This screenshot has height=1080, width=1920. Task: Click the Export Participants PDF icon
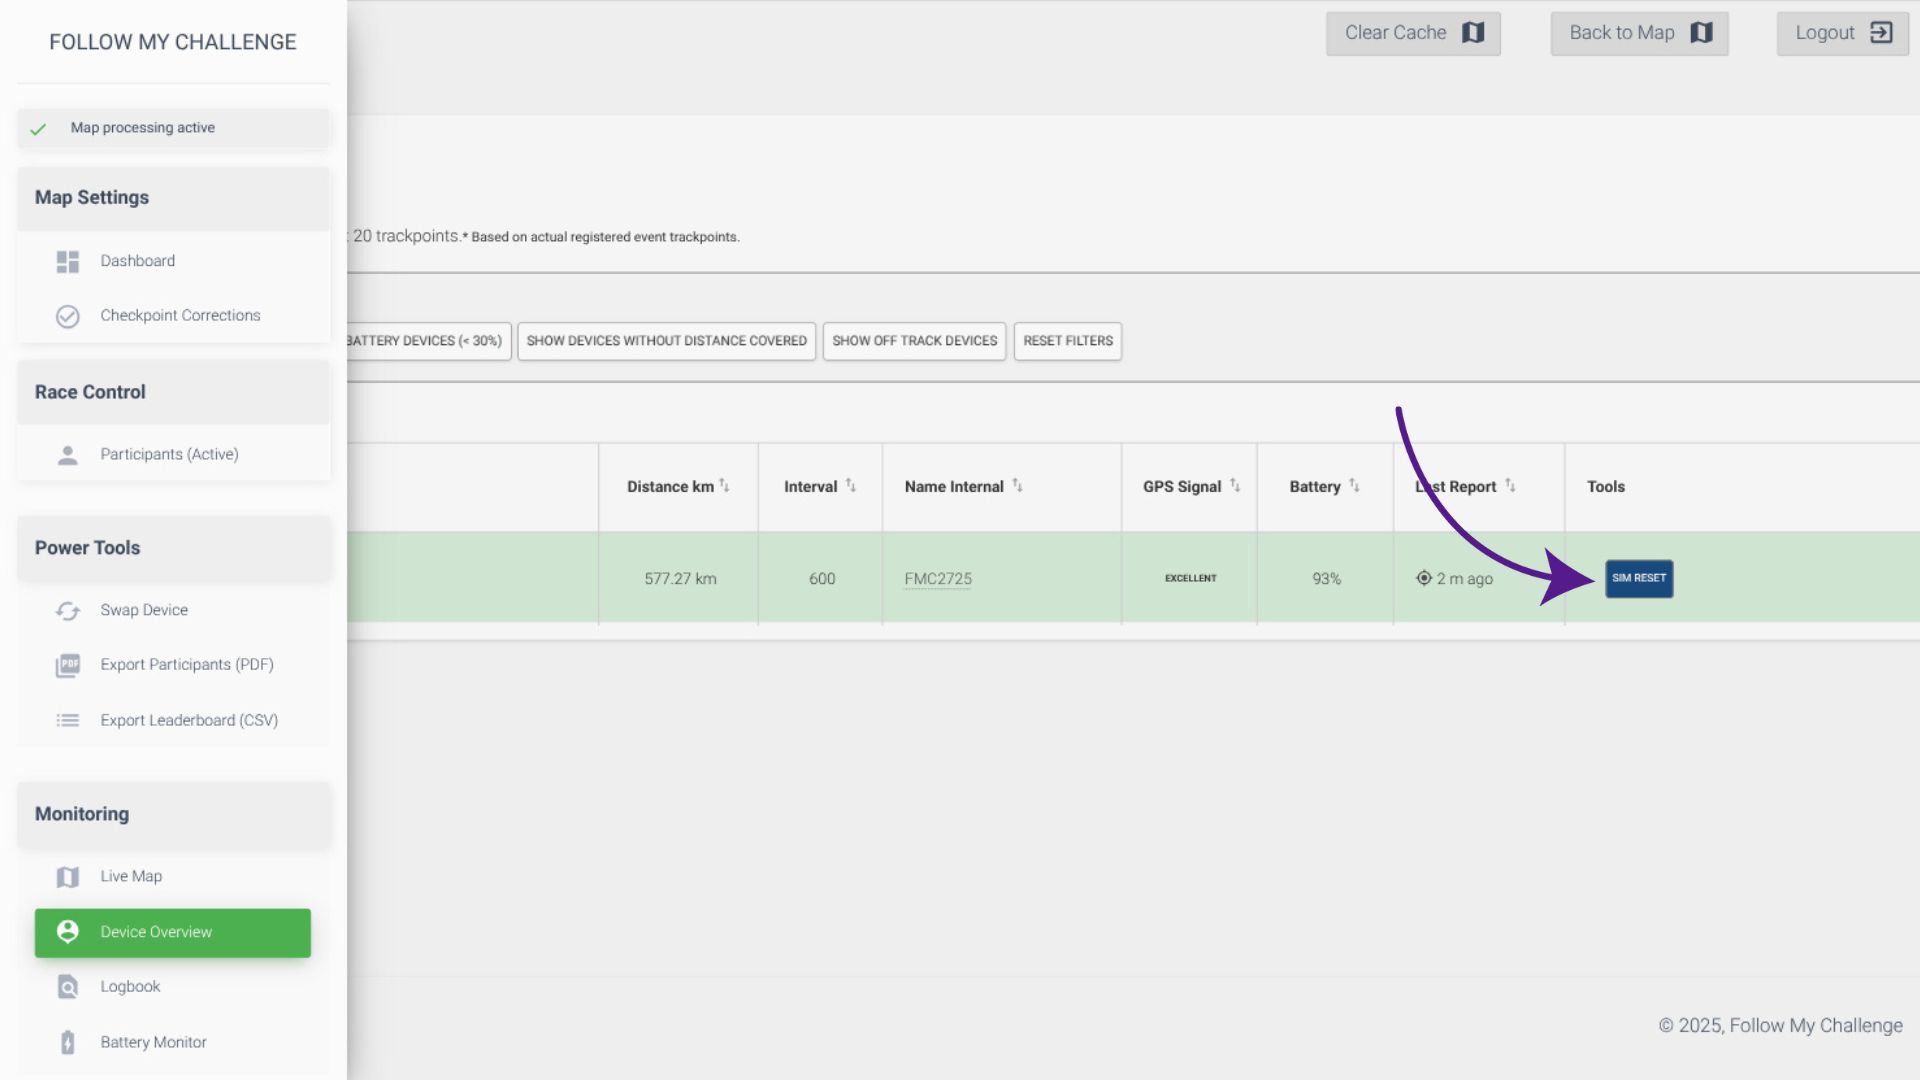[x=67, y=665]
